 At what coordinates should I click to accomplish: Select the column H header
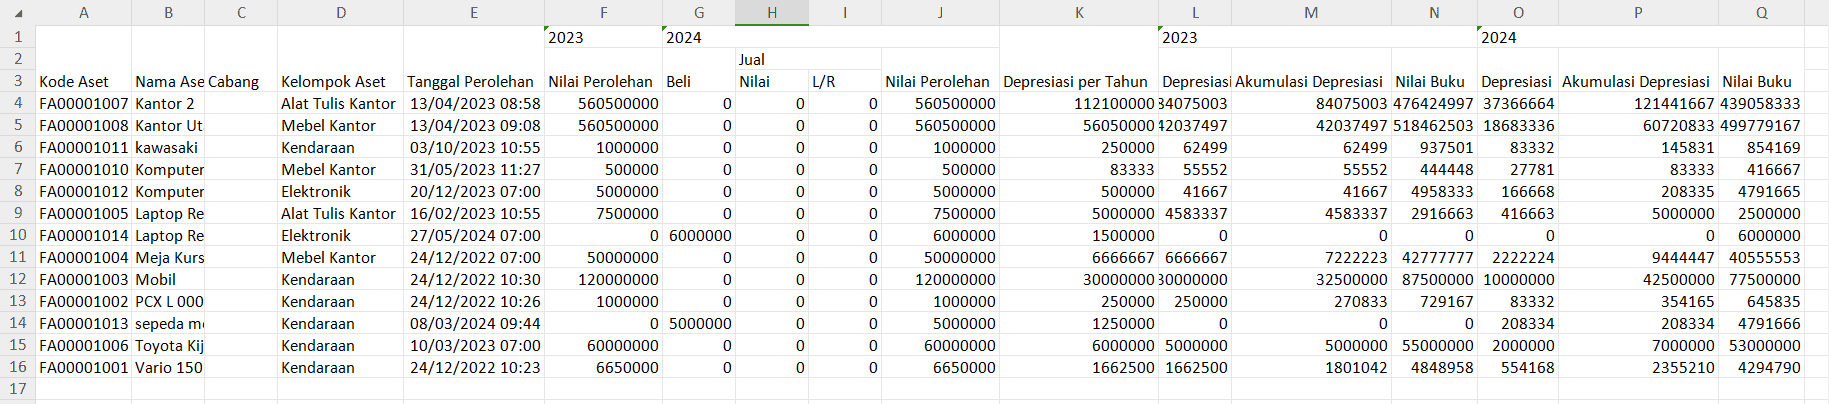pyautogui.click(x=771, y=13)
